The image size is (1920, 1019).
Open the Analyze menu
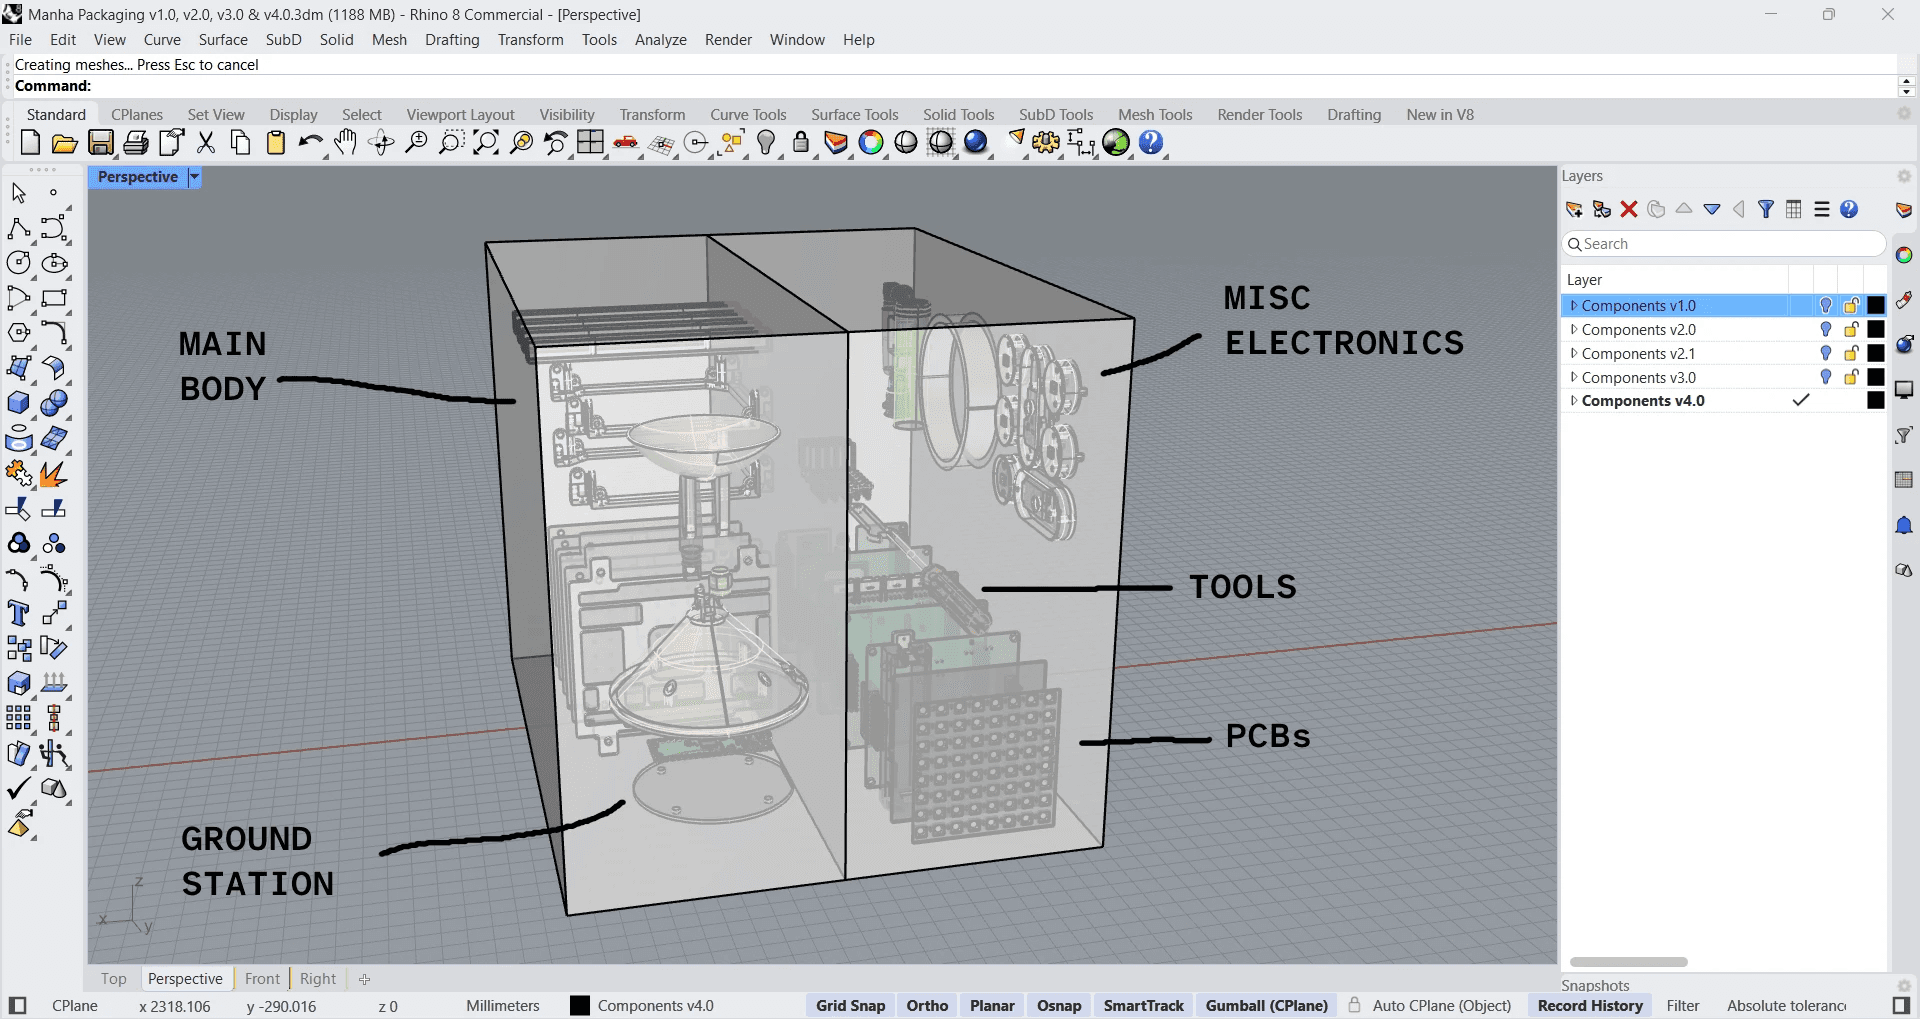[660, 40]
